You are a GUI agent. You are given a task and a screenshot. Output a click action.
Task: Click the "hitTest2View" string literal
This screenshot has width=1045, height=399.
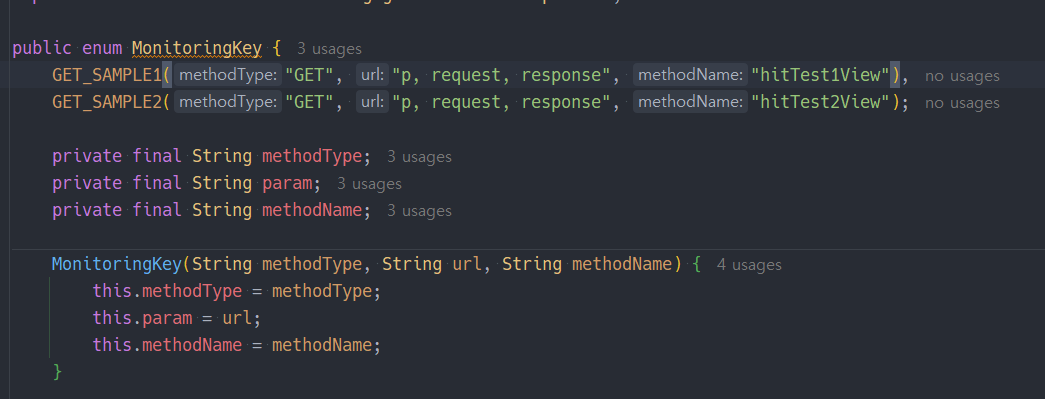[820, 103]
